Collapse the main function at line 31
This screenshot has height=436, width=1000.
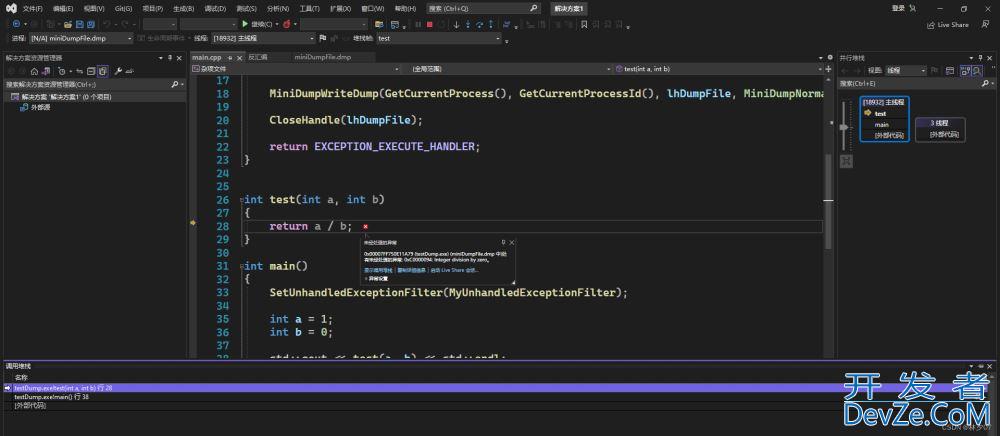tap(241, 266)
